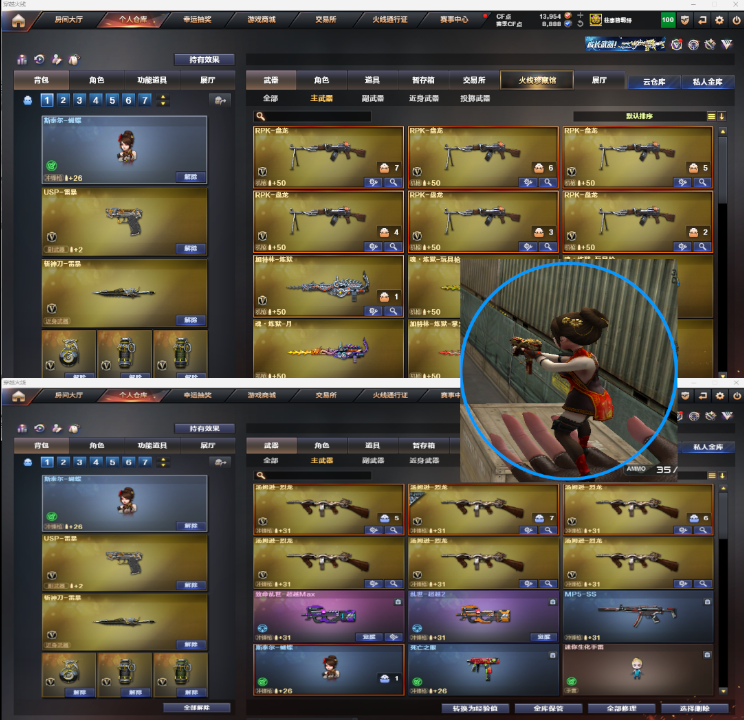Click the diamond V icon under the top bar

[727, 45]
